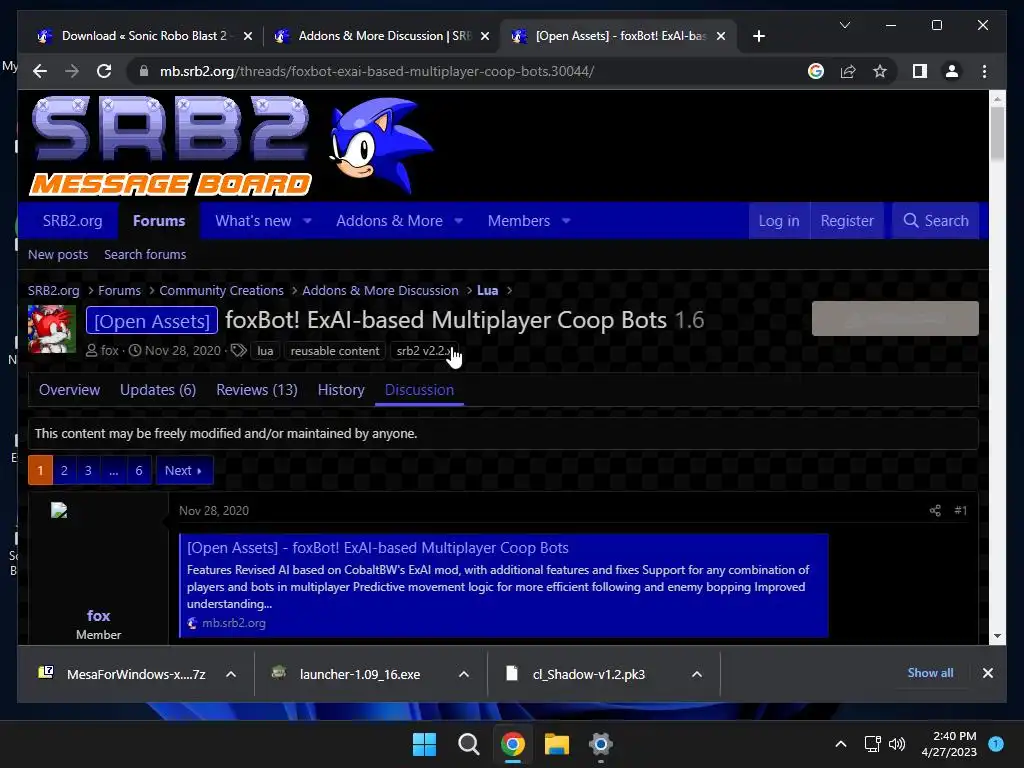Click the share icon on post #1
This screenshot has height=768, width=1024.
tap(935, 511)
